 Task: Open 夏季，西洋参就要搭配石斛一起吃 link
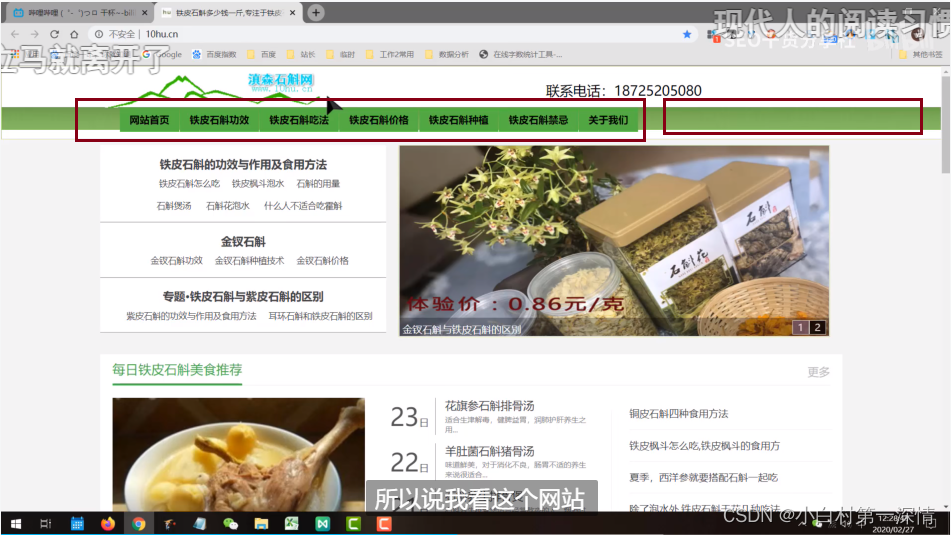coord(704,477)
